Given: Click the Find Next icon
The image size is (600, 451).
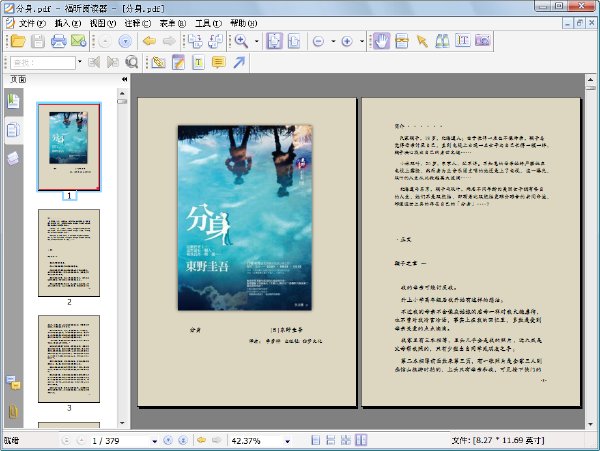Looking at the screenshot, I should [x=112, y=62].
